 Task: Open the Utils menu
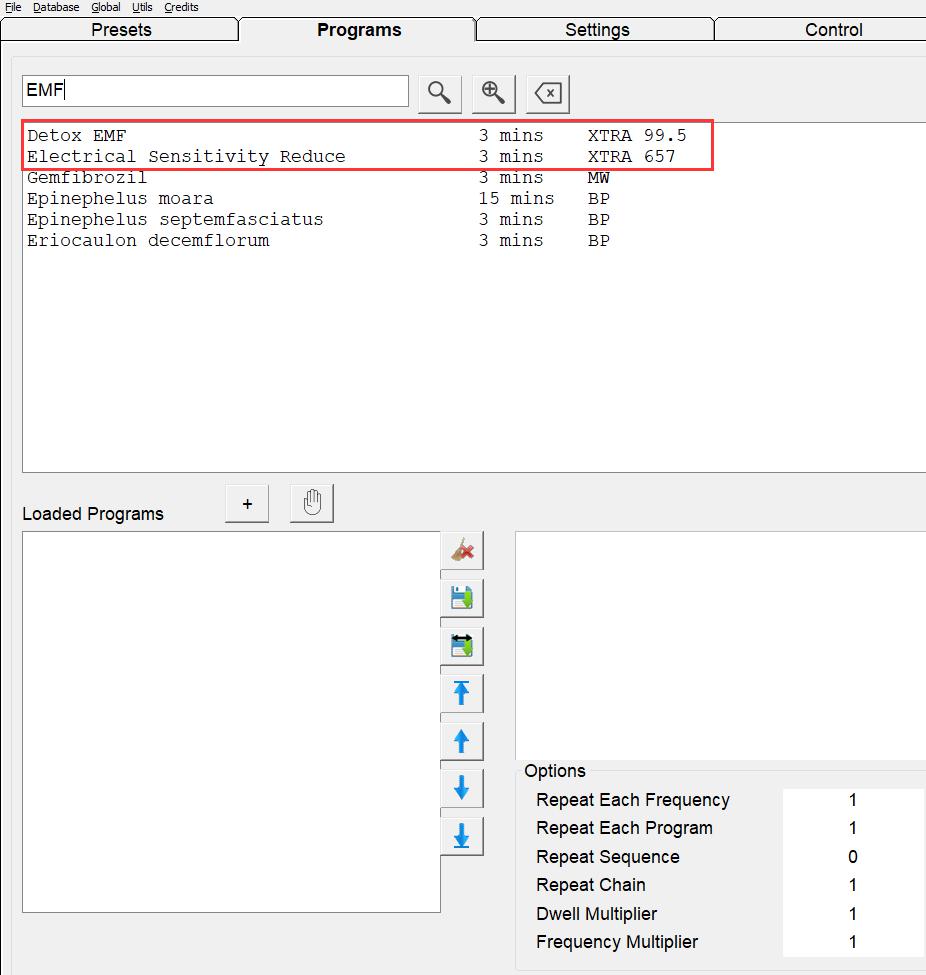point(142,7)
